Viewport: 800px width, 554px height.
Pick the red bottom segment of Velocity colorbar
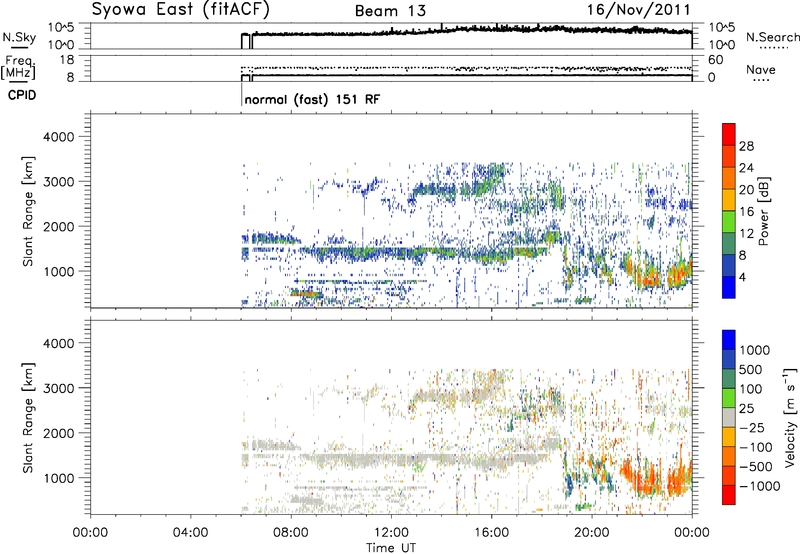[729, 495]
